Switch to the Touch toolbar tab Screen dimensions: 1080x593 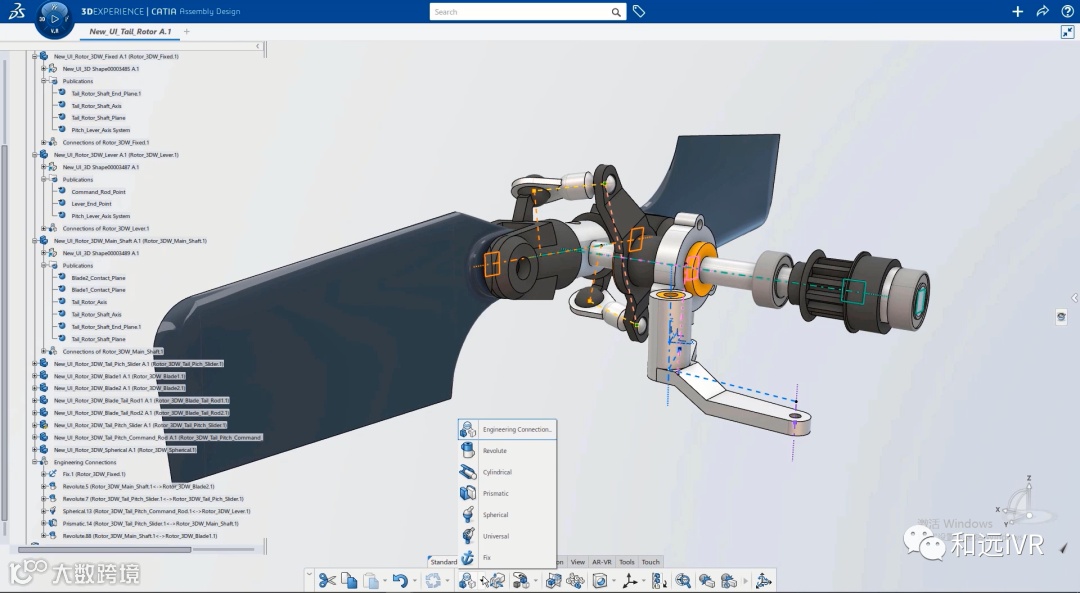pyautogui.click(x=651, y=562)
